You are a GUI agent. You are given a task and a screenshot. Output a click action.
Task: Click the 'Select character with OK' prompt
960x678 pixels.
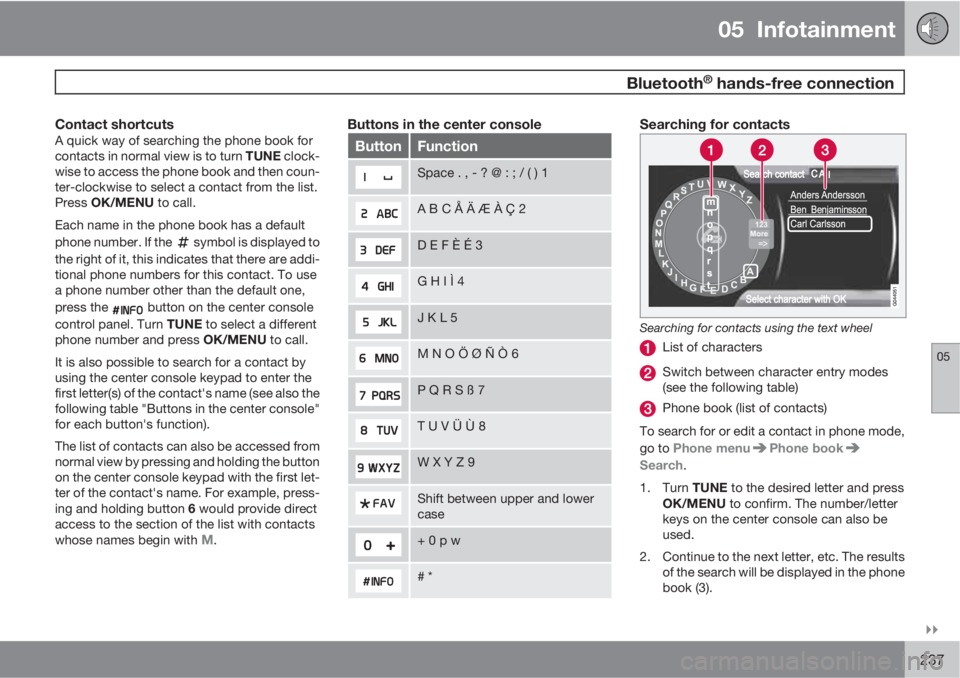(795, 299)
